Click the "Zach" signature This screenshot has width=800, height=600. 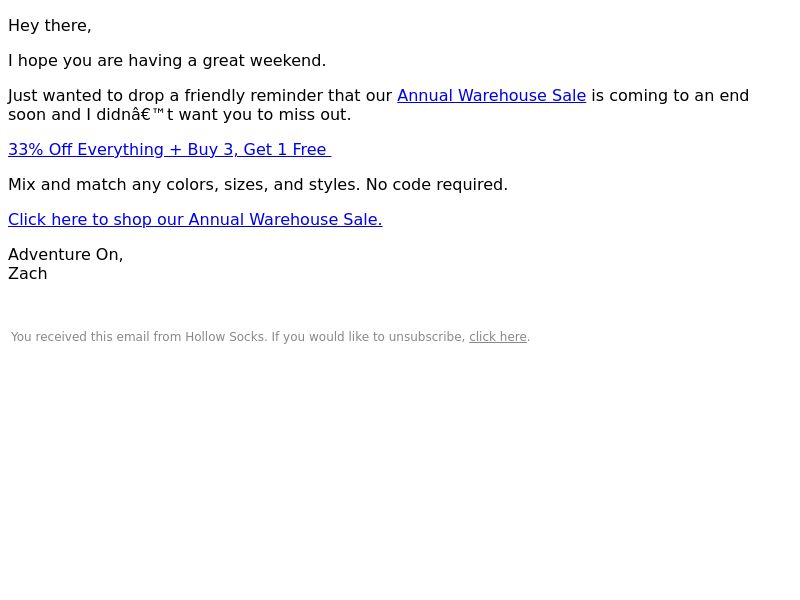click(28, 274)
